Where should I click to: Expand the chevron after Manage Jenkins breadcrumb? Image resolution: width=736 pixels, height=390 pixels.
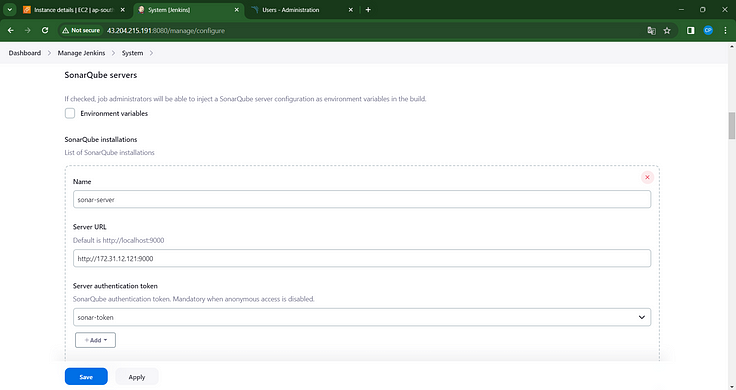(114, 53)
